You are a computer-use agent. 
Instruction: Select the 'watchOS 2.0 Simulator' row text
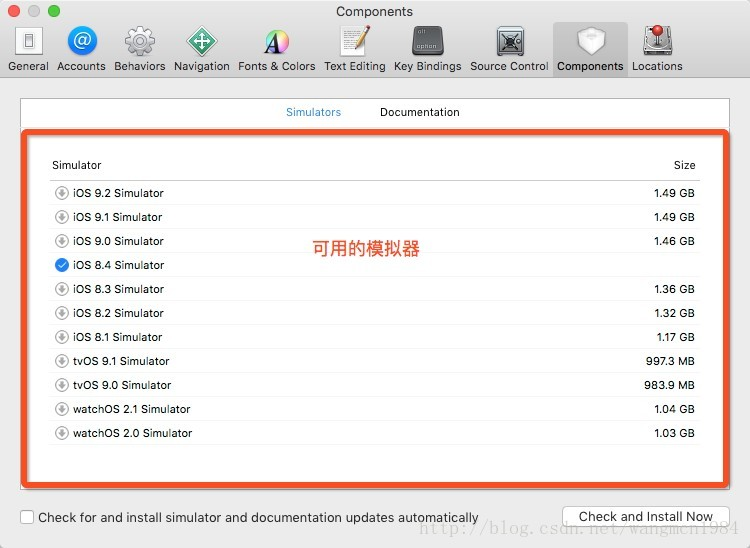tap(132, 433)
